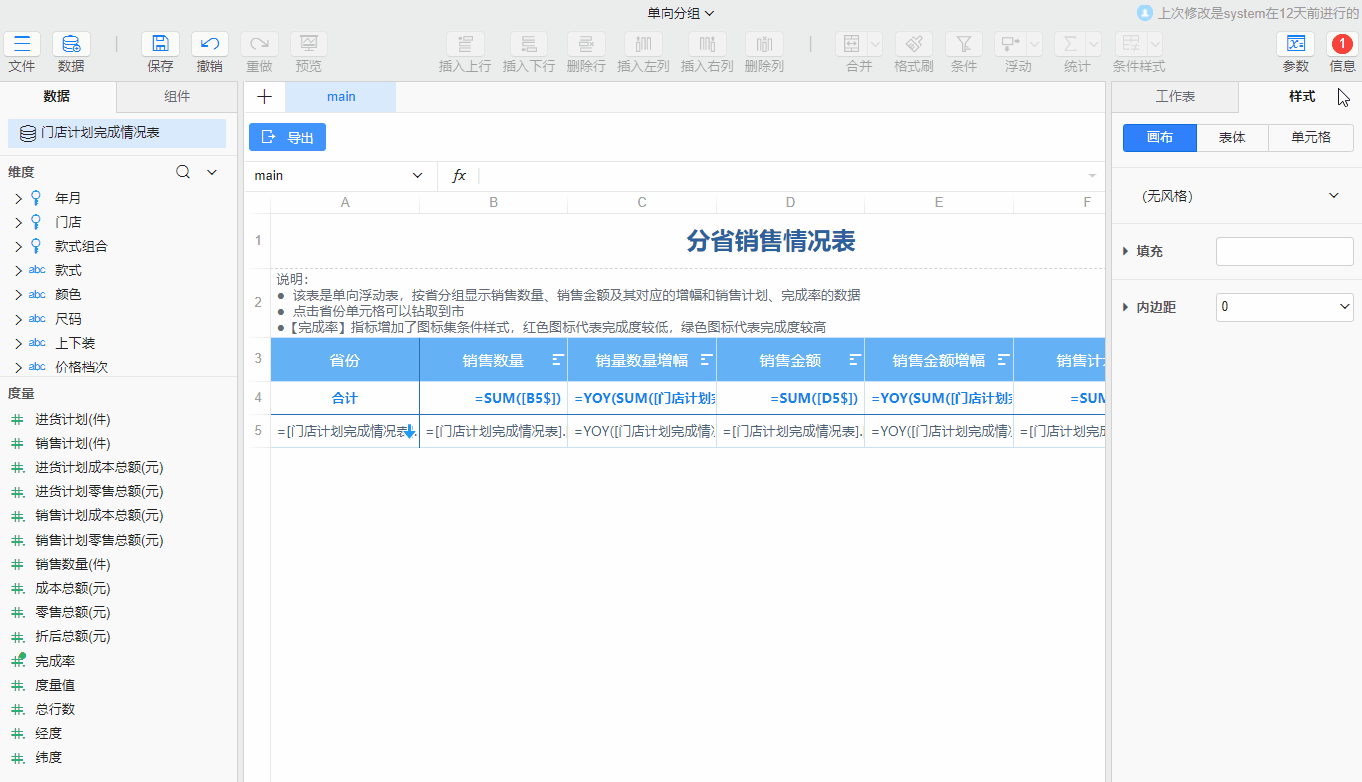Open the 单向分组 dropdown at top

tap(681, 13)
